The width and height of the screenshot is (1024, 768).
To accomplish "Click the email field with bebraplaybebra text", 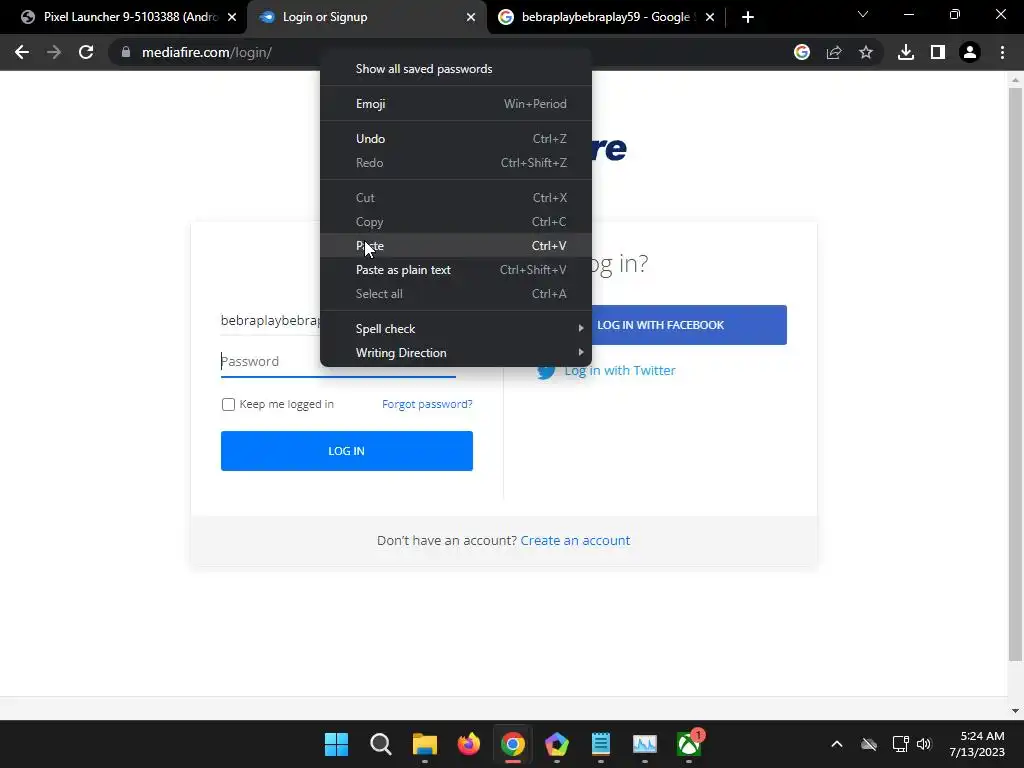I will coord(270,321).
